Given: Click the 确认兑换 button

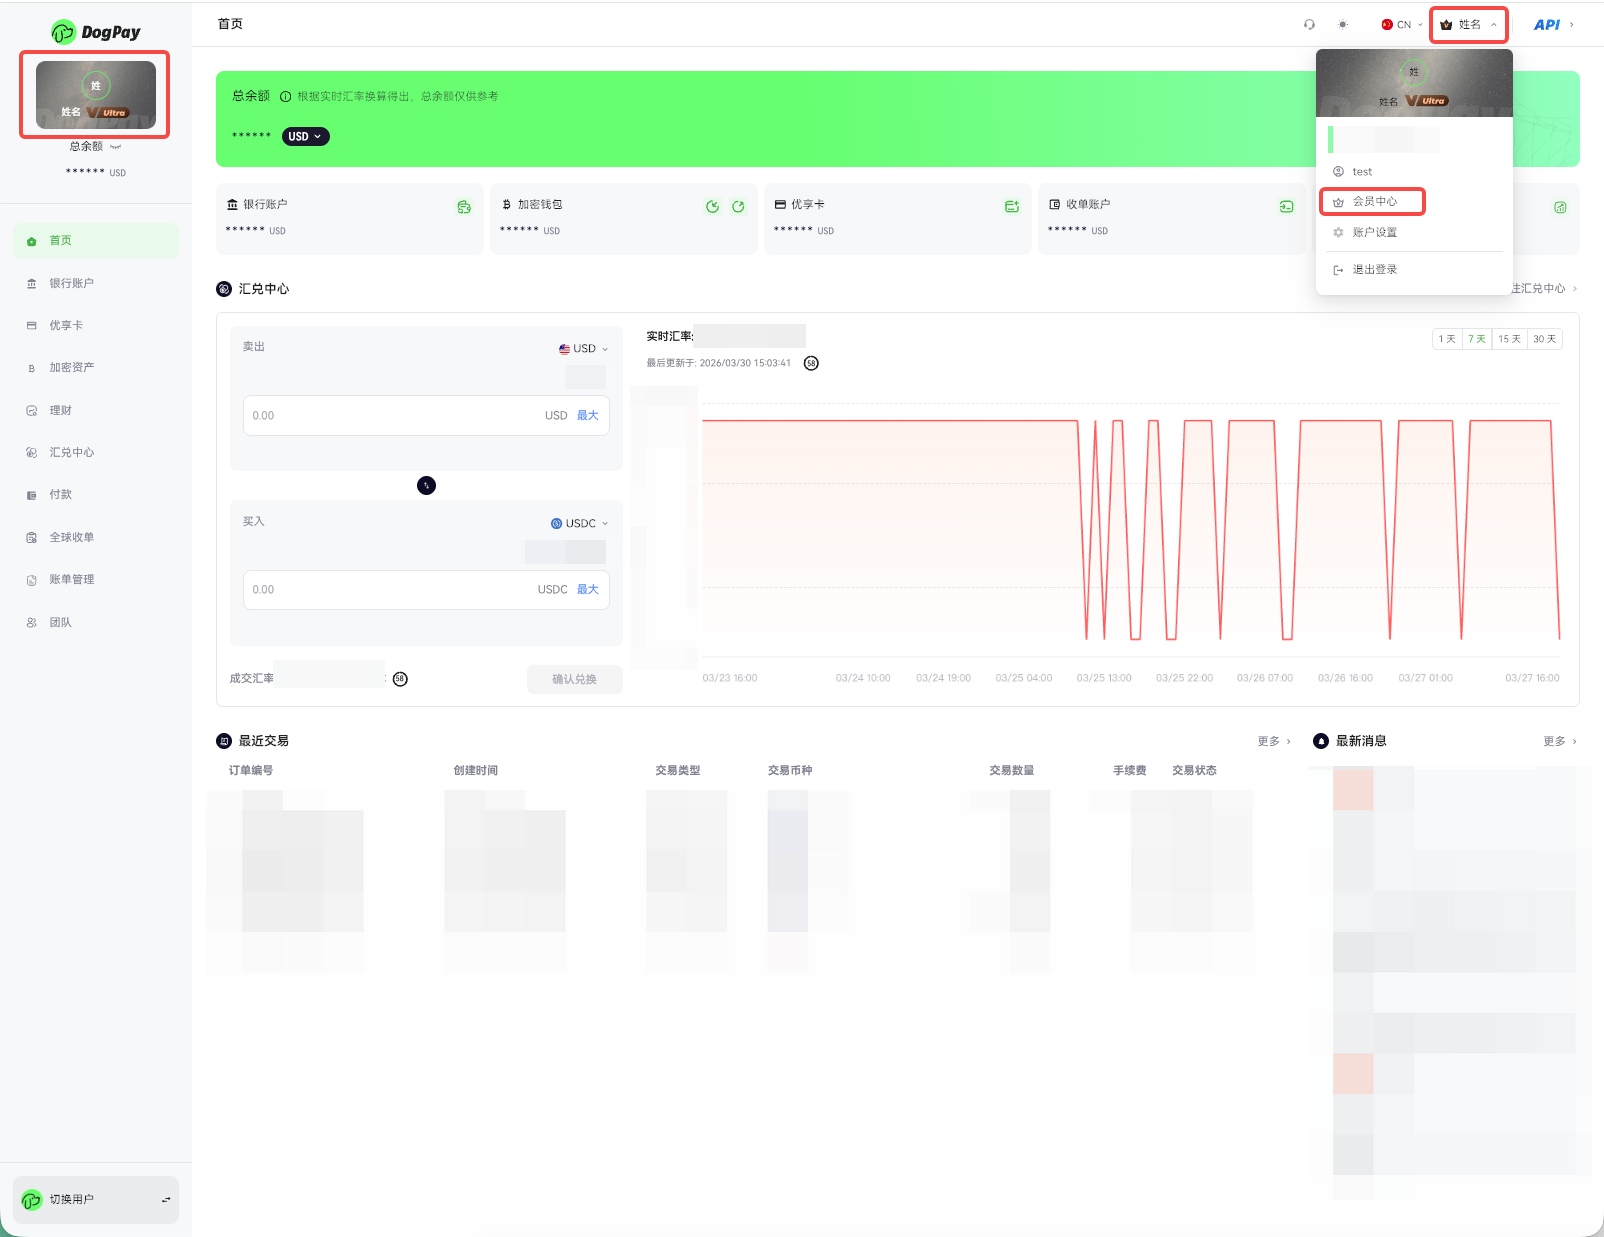Looking at the screenshot, I should tap(575, 680).
